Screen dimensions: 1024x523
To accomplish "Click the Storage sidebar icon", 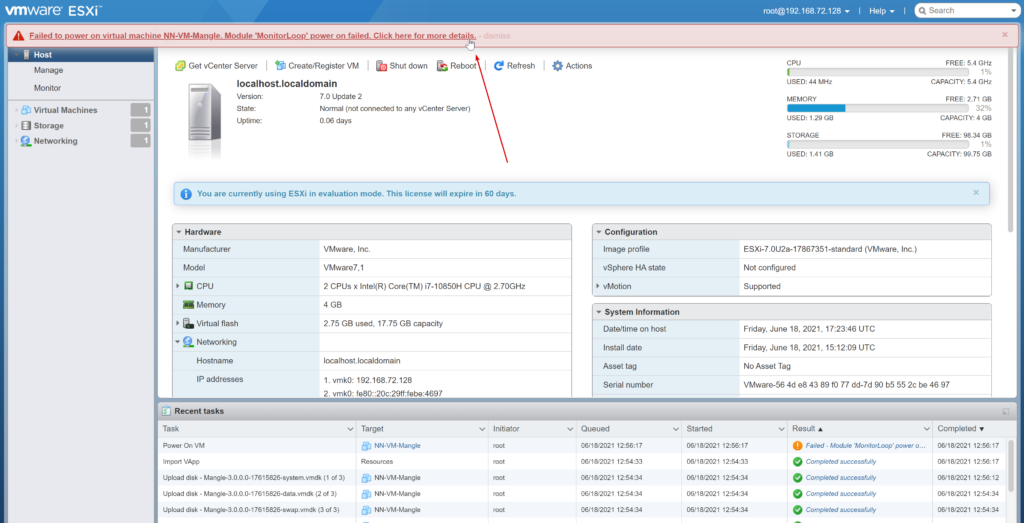I will tap(26, 125).
